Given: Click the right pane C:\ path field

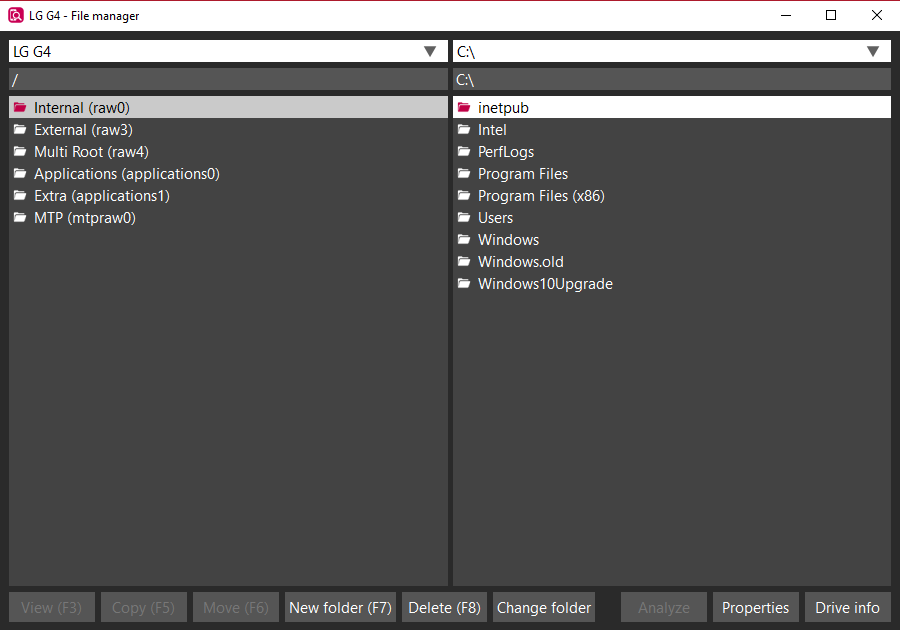Looking at the screenshot, I should [671, 79].
